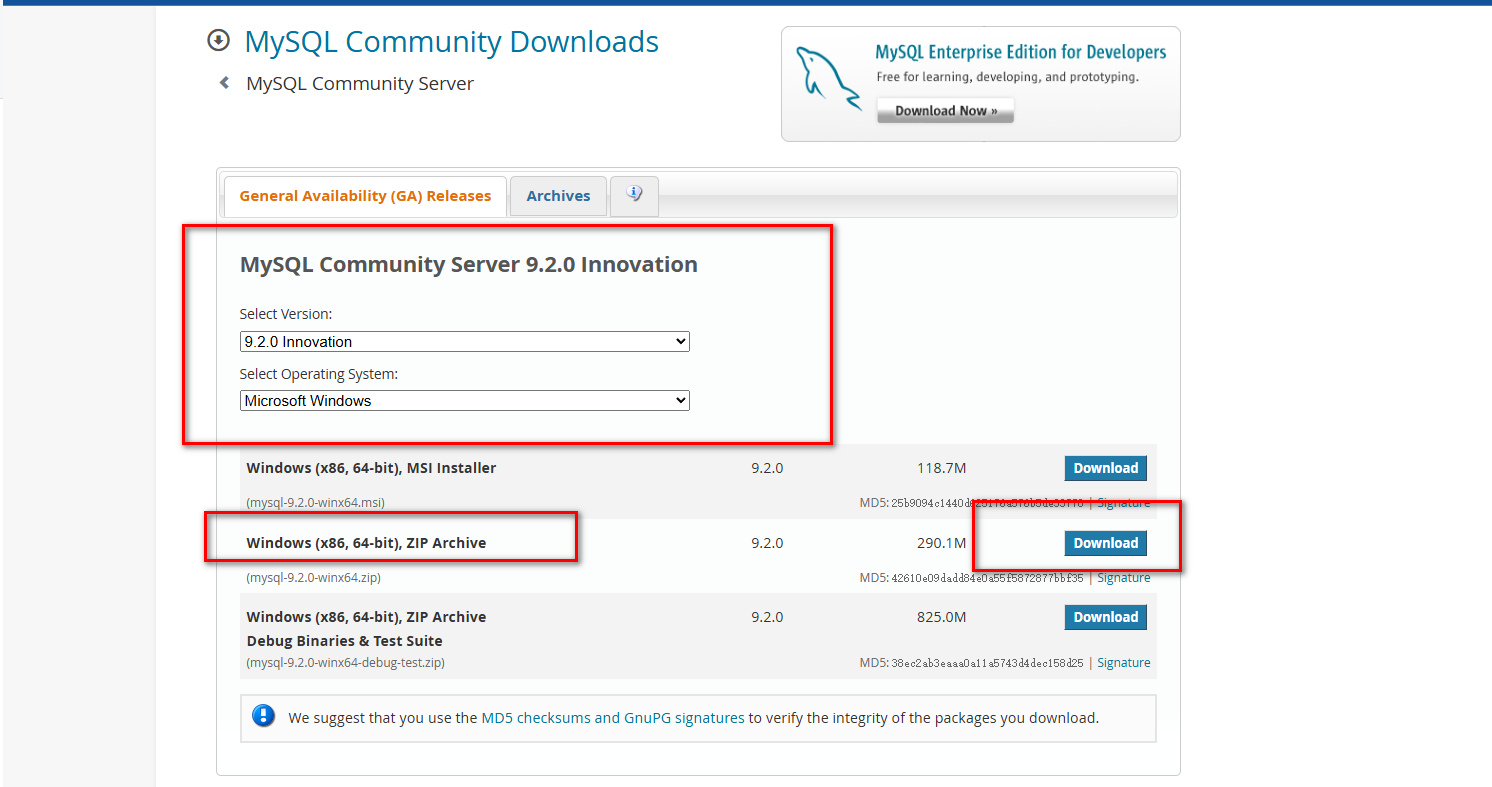Click the download circle icon beside the page title
Viewport: 1492px width, 787px height.
click(x=218, y=41)
